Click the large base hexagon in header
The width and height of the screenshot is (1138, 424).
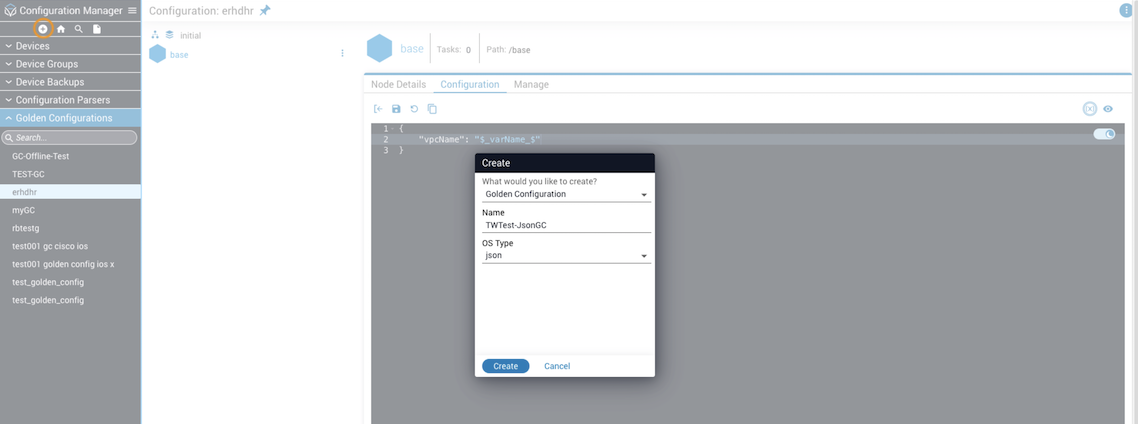pos(380,49)
